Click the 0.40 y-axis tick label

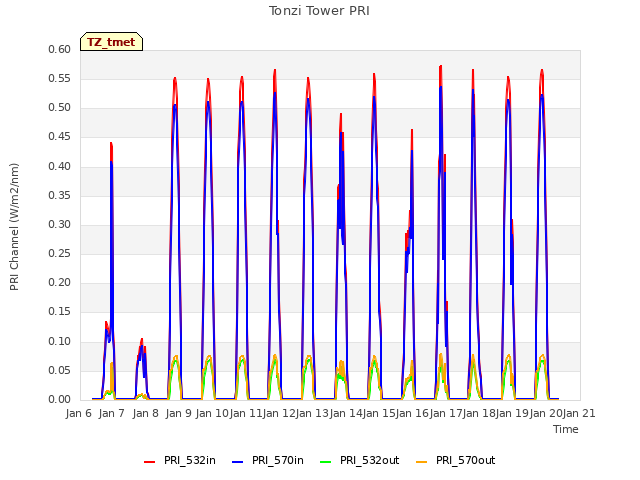60,167
